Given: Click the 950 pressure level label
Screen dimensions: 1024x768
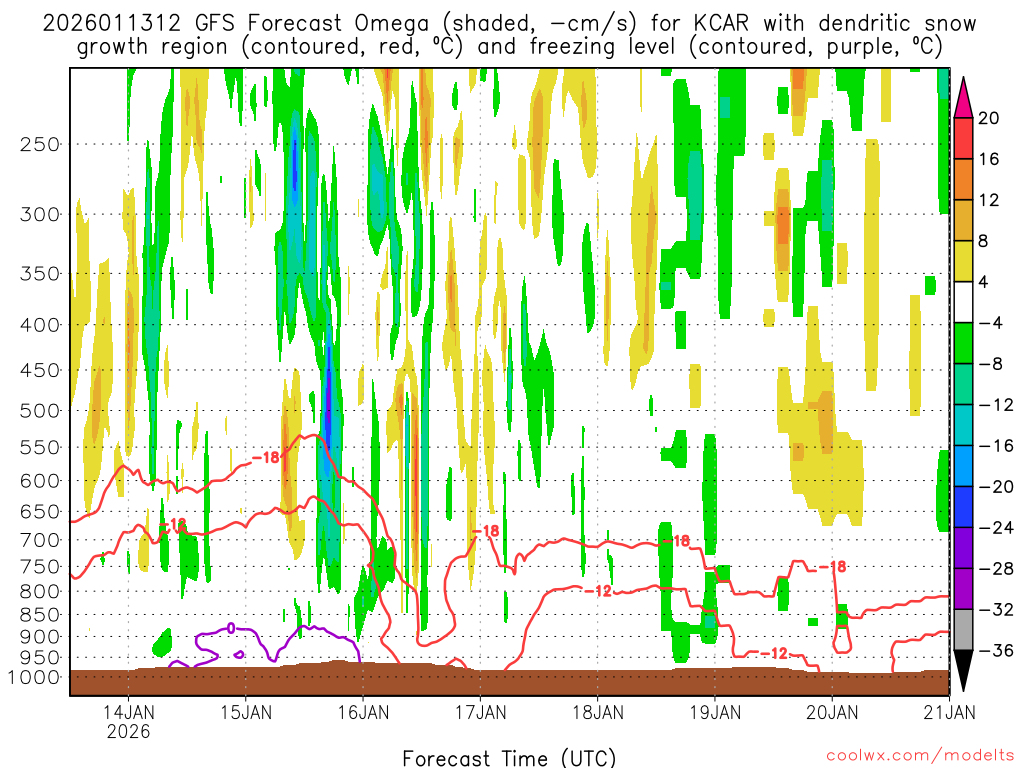Looking at the screenshot, I should [40, 658].
